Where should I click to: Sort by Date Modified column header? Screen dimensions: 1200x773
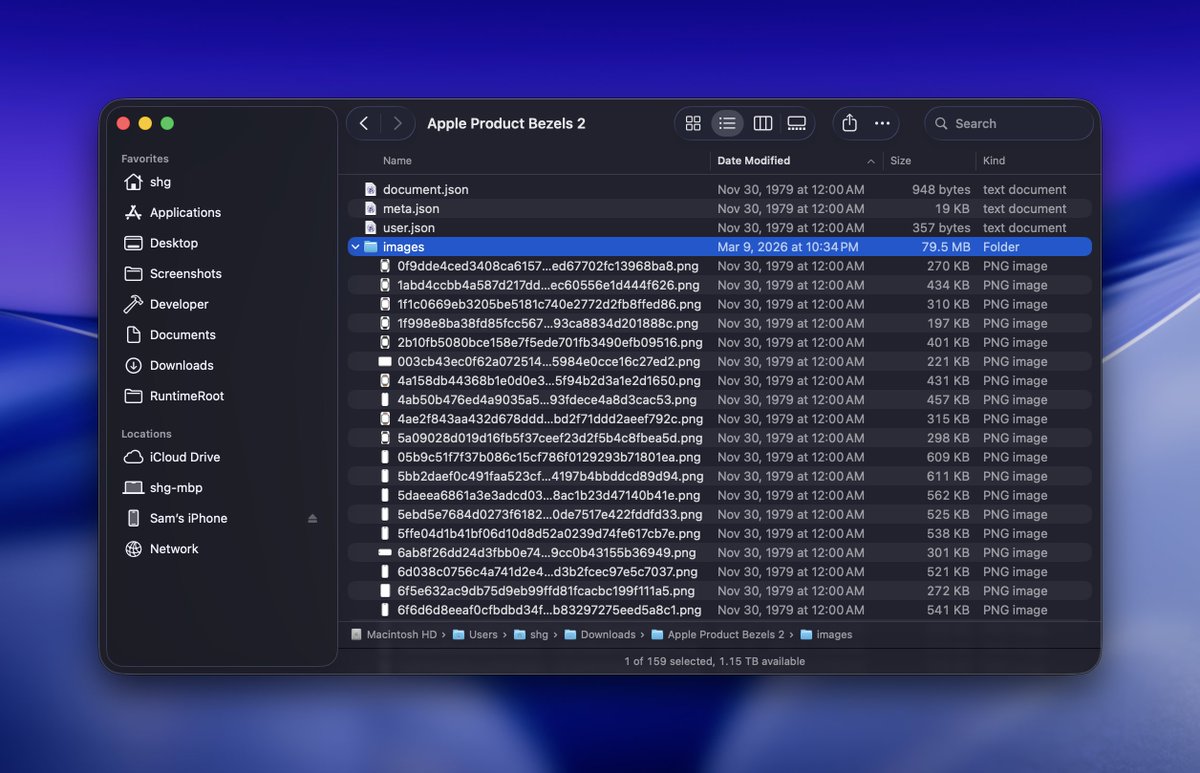753,160
